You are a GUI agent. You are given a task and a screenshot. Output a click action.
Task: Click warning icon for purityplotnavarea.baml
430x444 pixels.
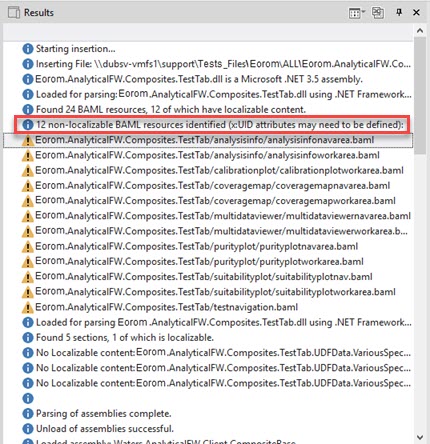28,247
